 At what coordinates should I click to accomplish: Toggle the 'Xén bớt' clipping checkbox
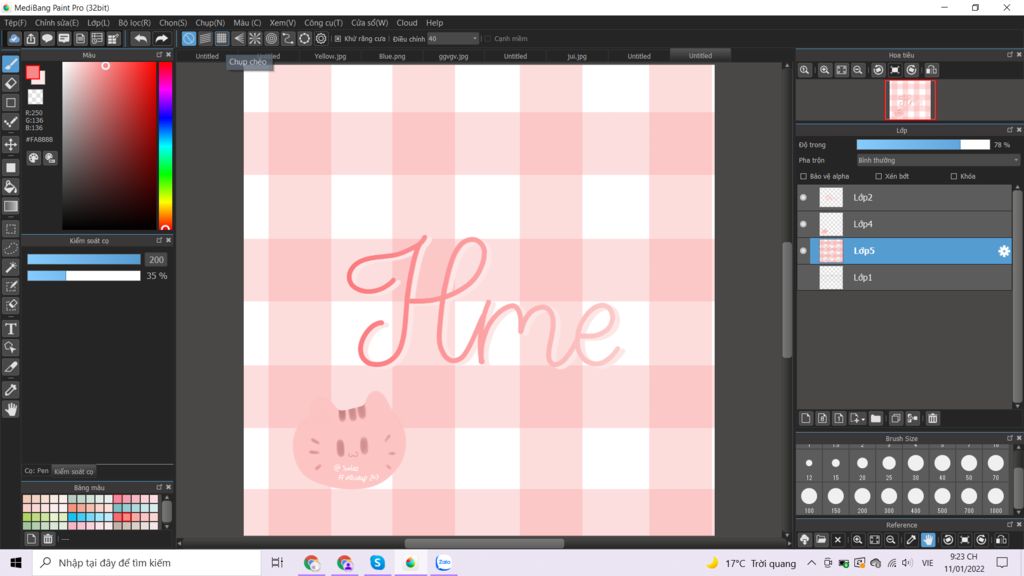click(x=878, y=176)
